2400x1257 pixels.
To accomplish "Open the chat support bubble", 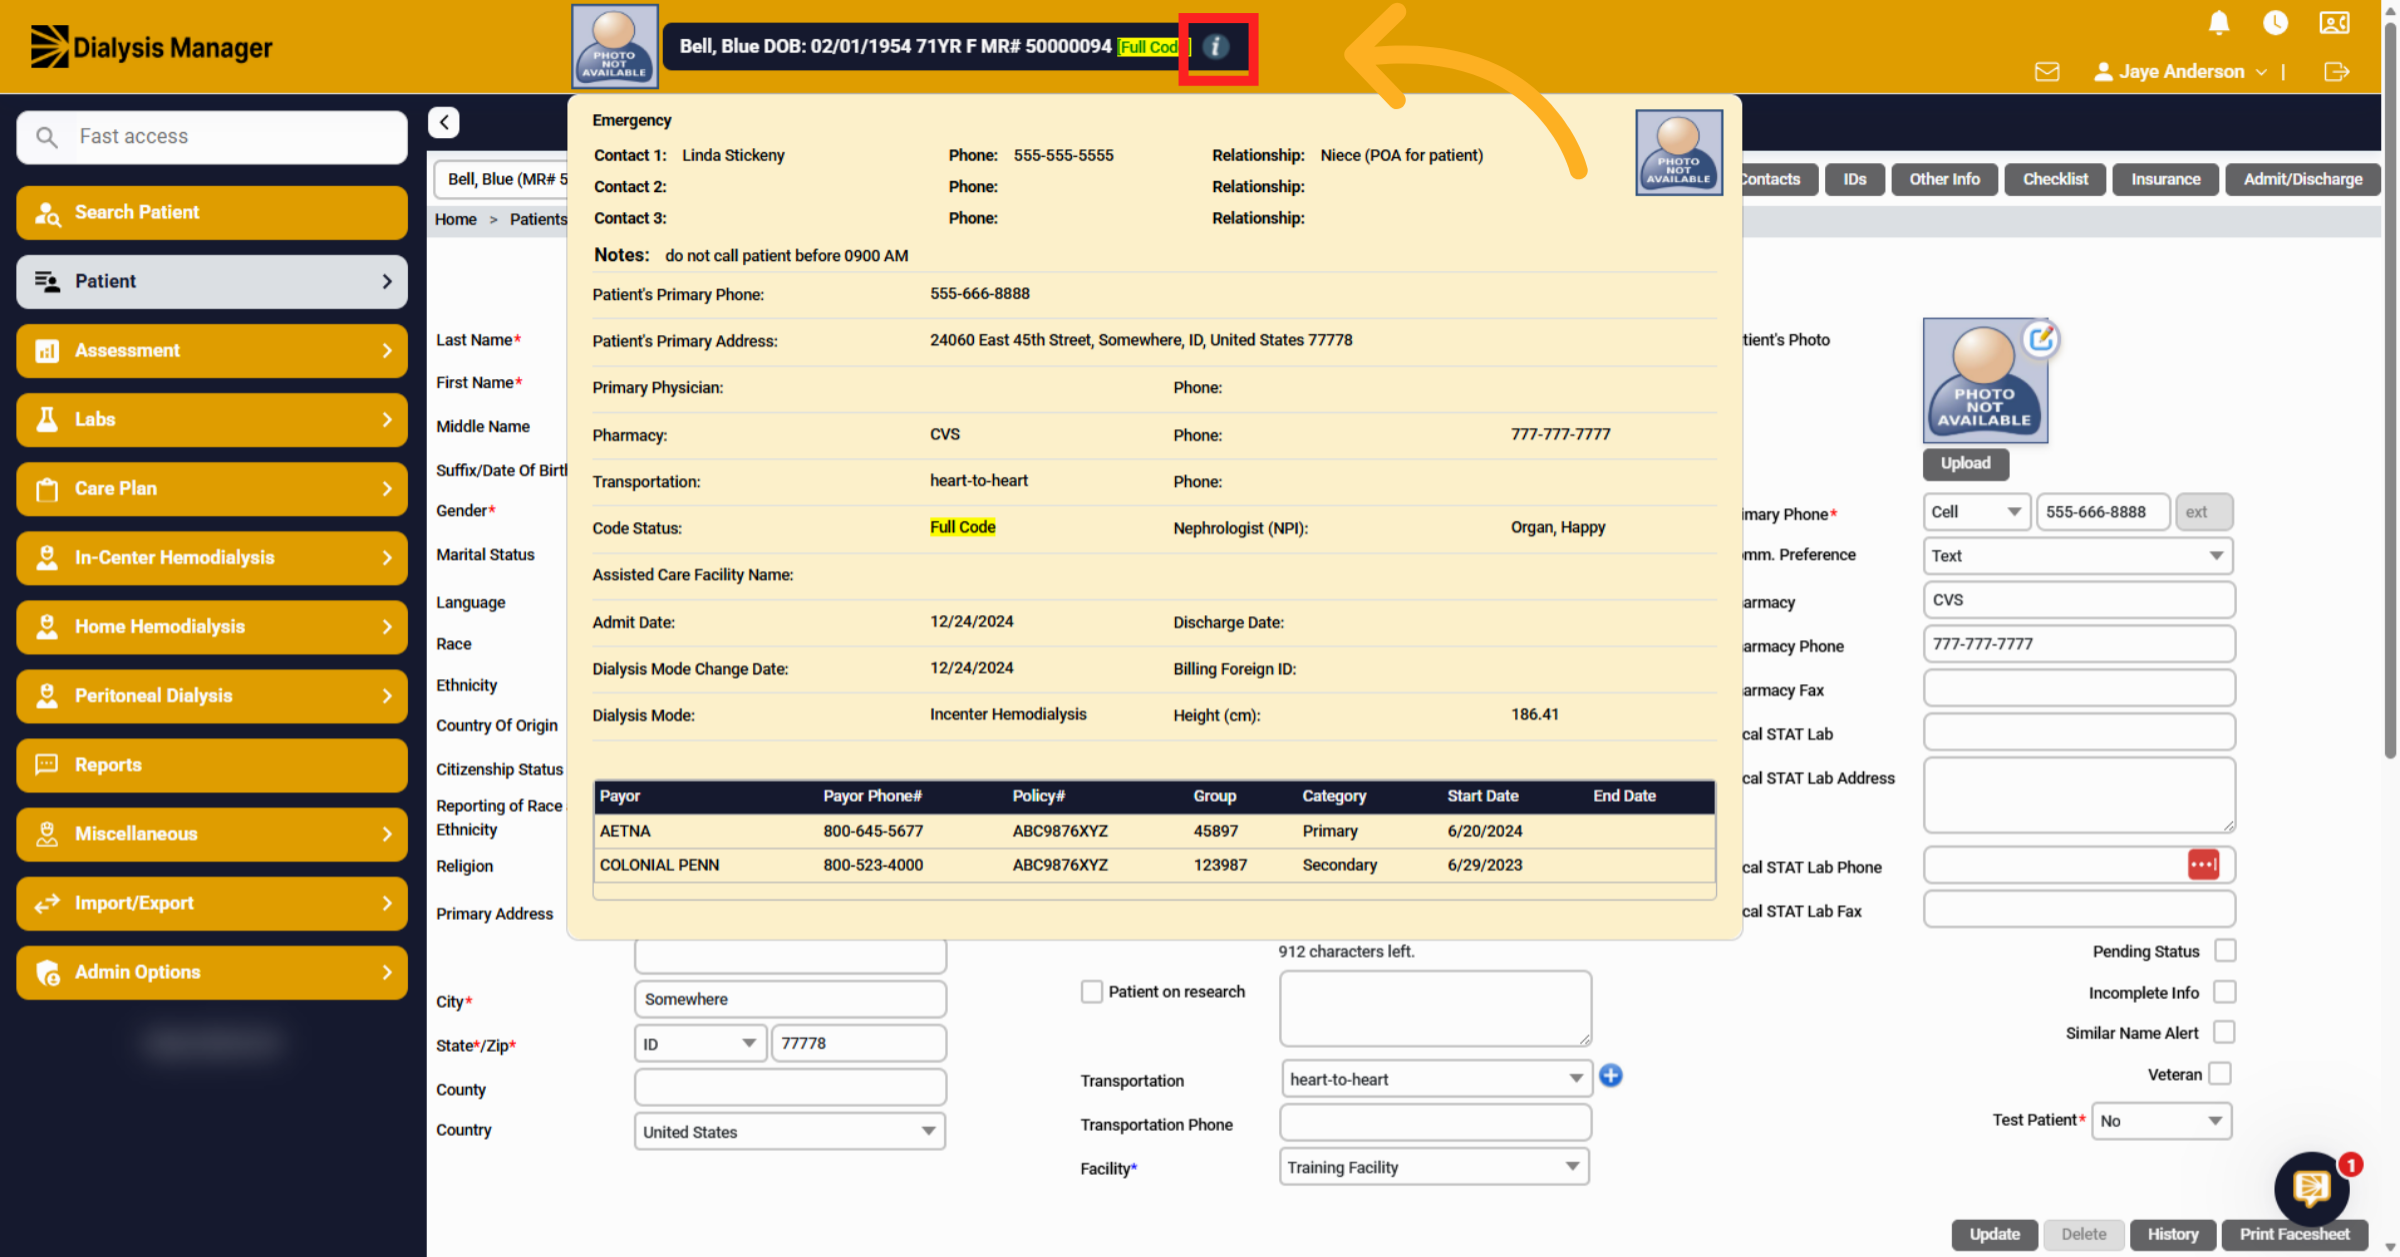I will pos(2311,1188).
